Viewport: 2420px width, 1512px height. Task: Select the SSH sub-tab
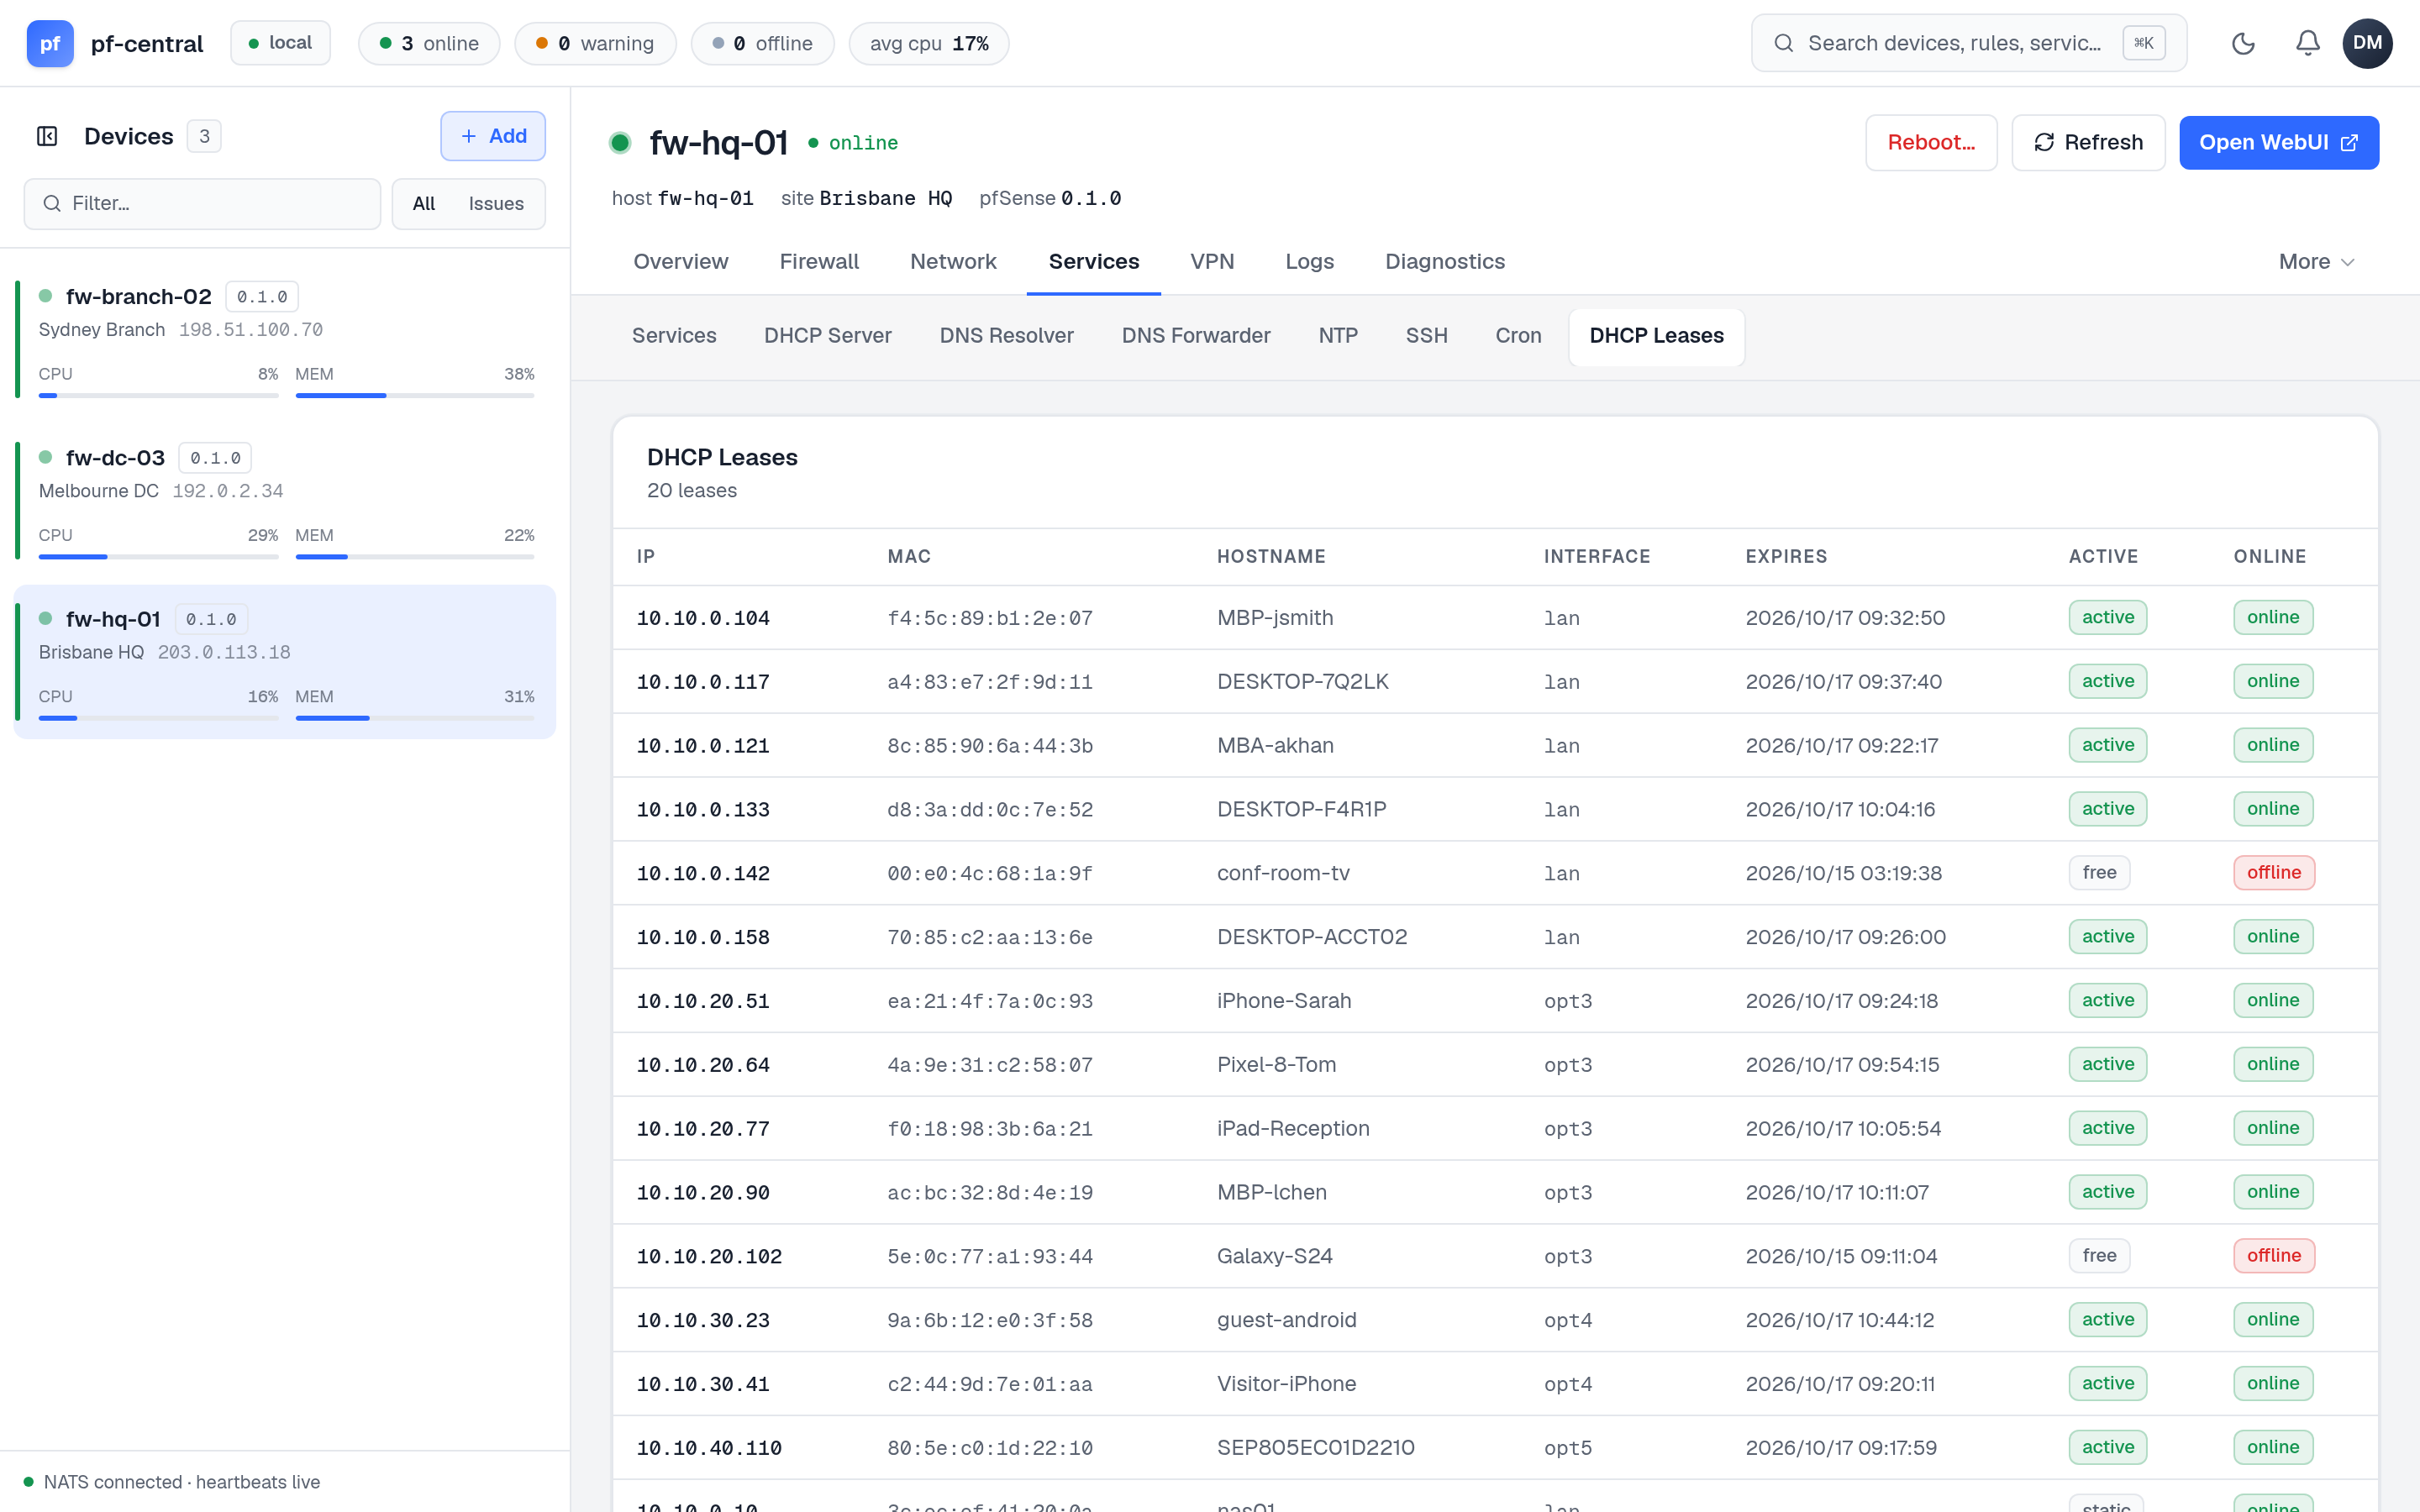1426,336
